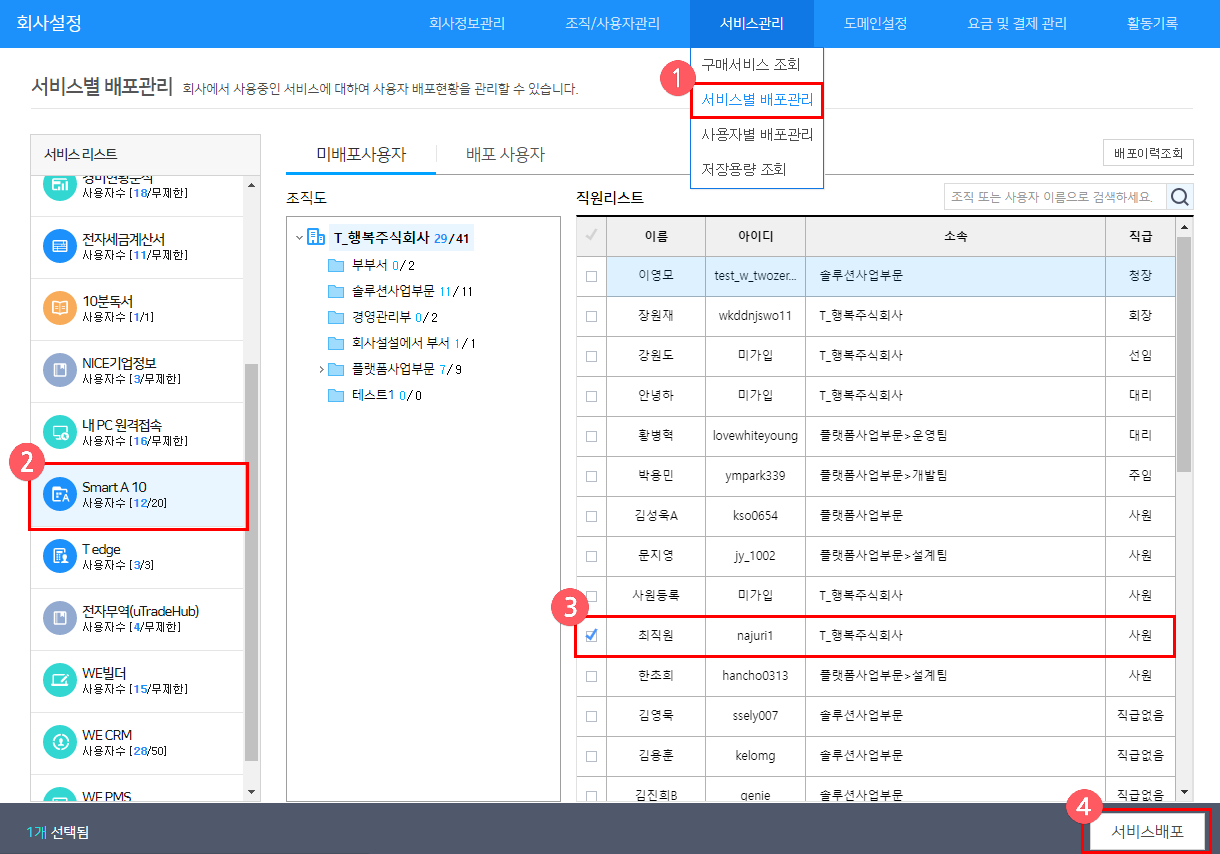Screen dimensions: 1220x854
Task: Choose the T edge service icon
Action: point(60,557)
